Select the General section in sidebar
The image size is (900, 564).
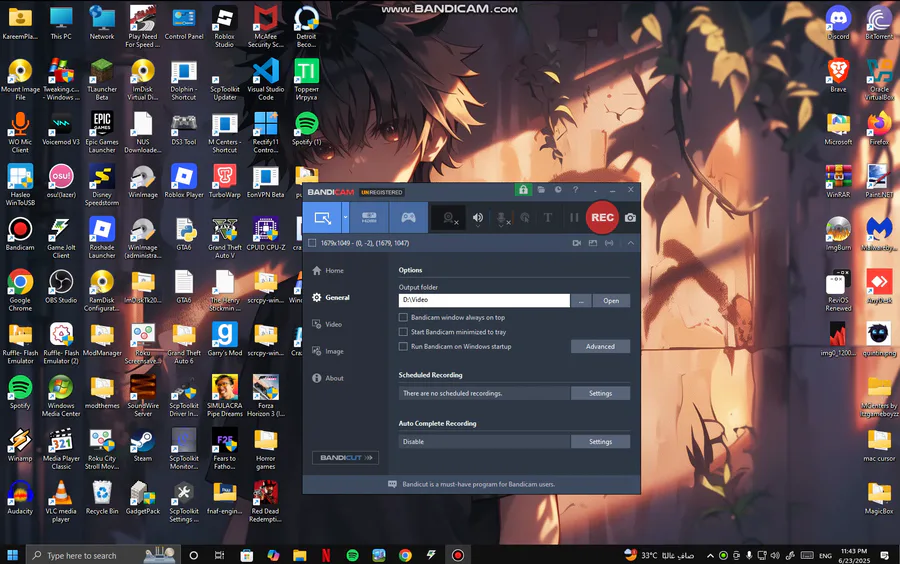(331, 297)
